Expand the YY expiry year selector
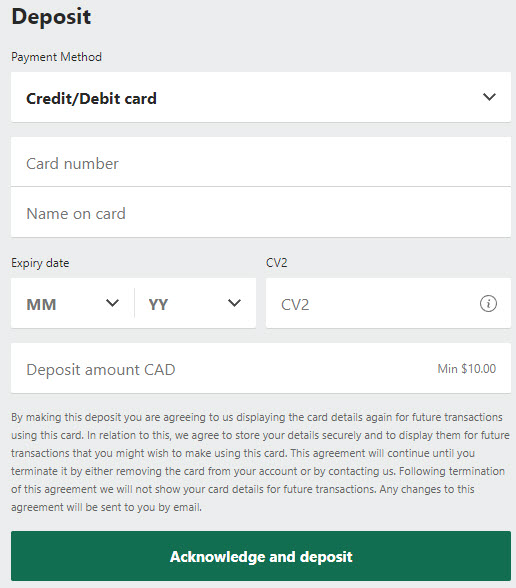Image resolution: width=516 pixels, height=588 pixels. coord(195,303)
